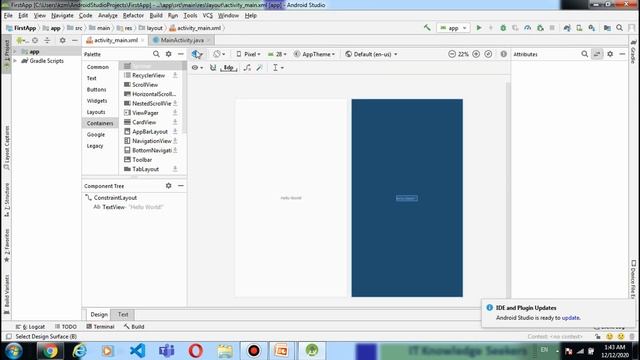Open the Tools menu
640x360 pixels.
(x=190, y=16)
